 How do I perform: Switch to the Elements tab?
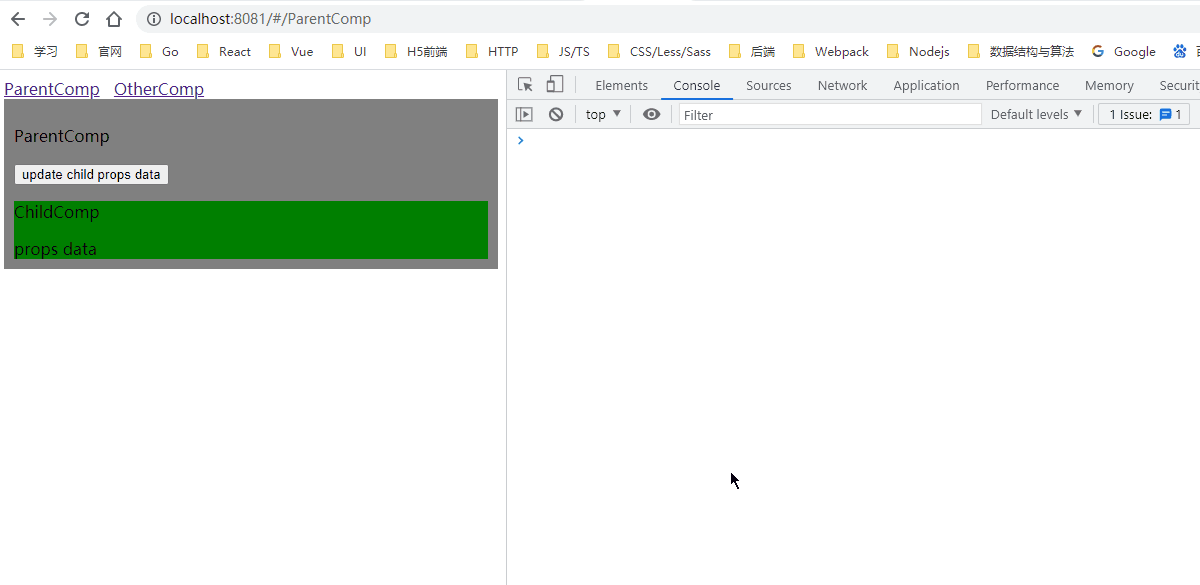click(621, 86)
